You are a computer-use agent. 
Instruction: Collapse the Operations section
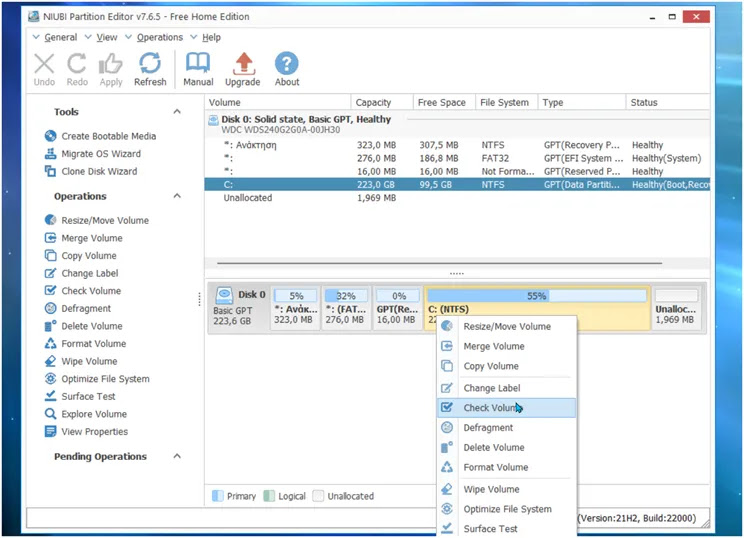(177, 196)
